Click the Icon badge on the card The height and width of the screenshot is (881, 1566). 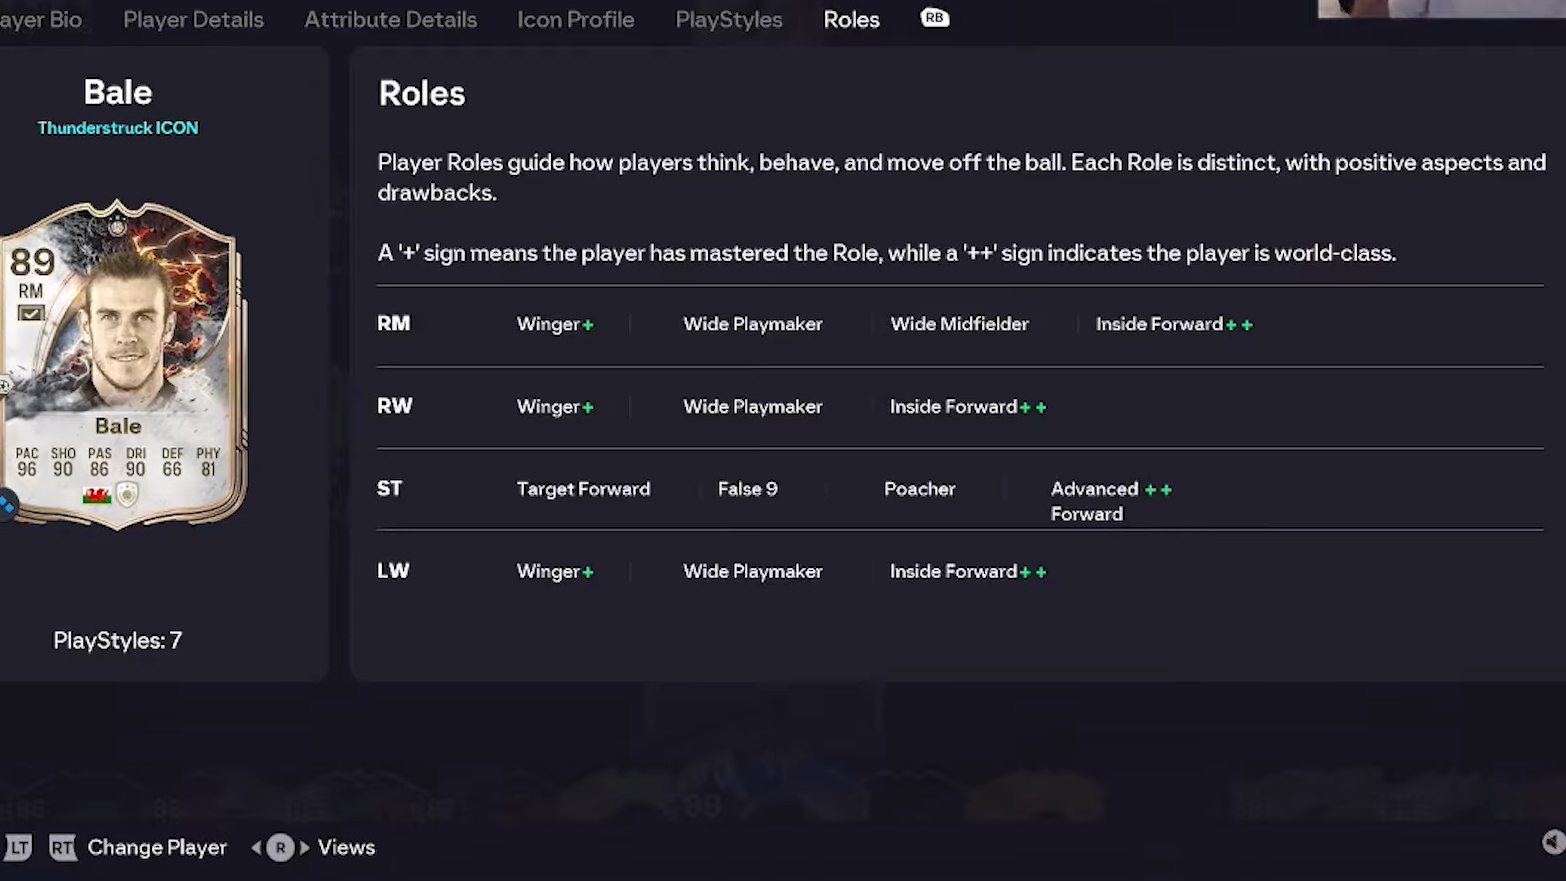pos(127,494)
